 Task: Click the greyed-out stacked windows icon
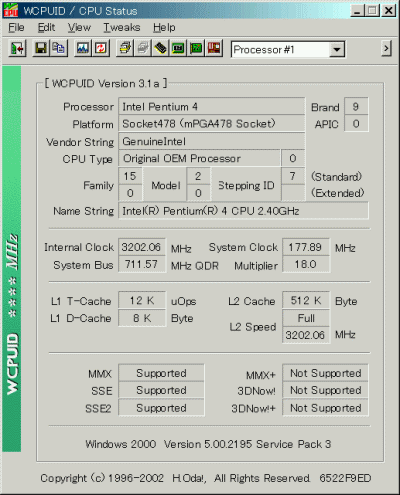(x=143, y=49)
